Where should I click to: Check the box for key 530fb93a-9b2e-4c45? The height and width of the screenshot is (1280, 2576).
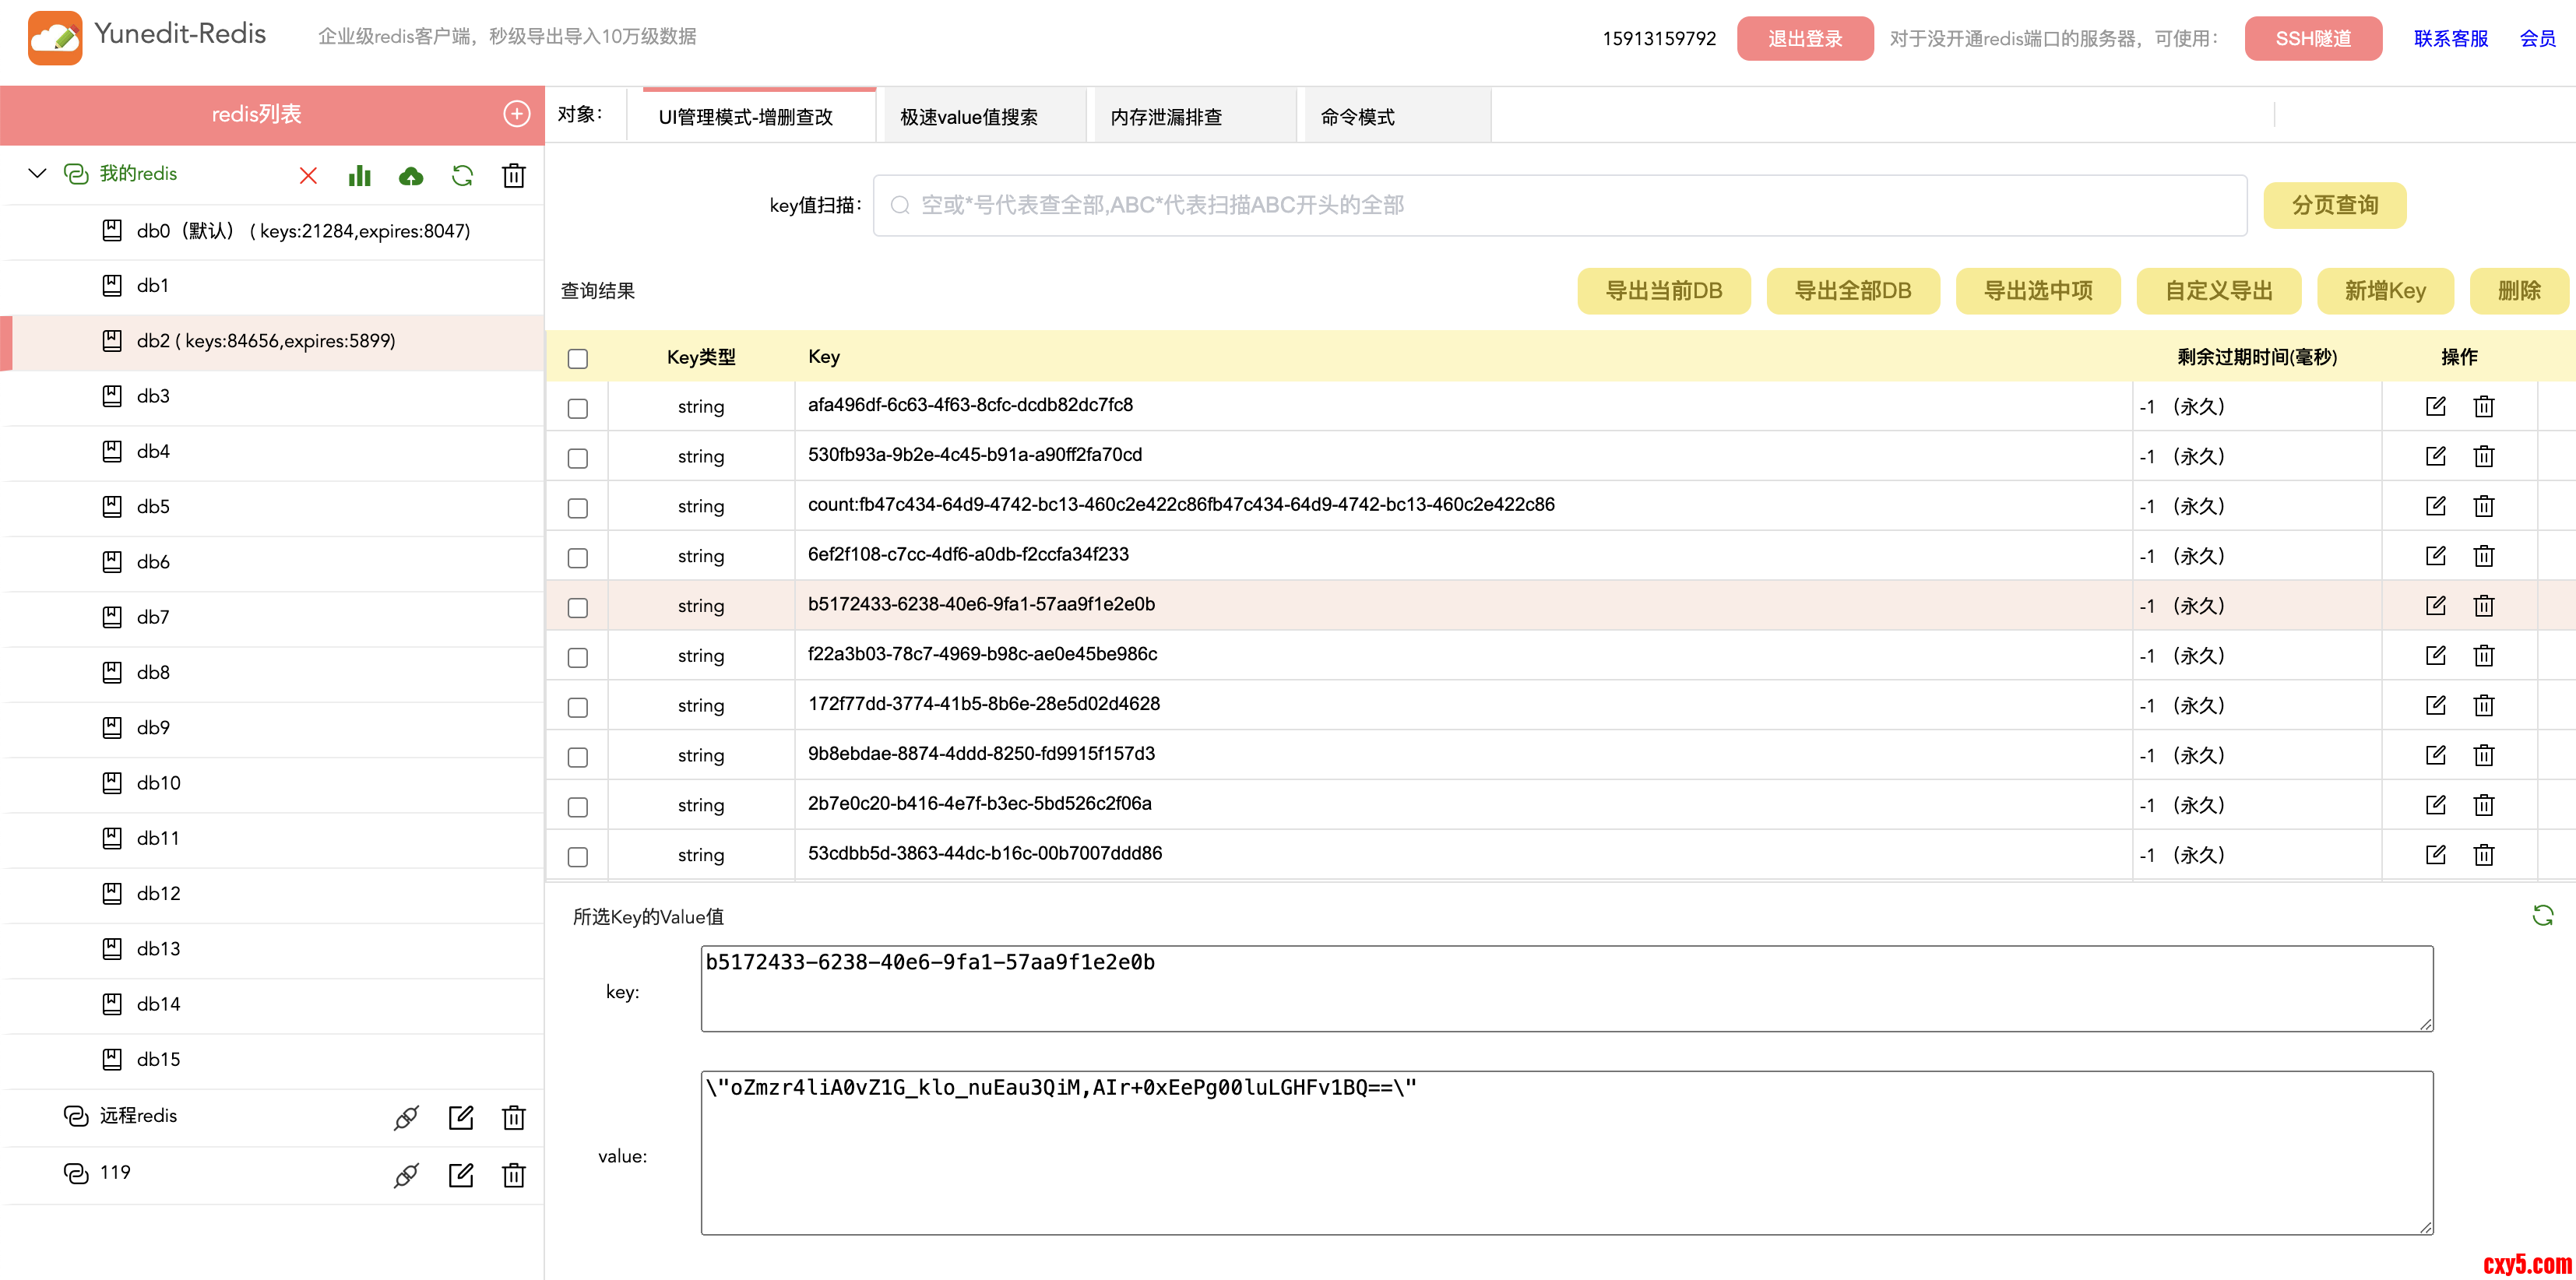578,458
